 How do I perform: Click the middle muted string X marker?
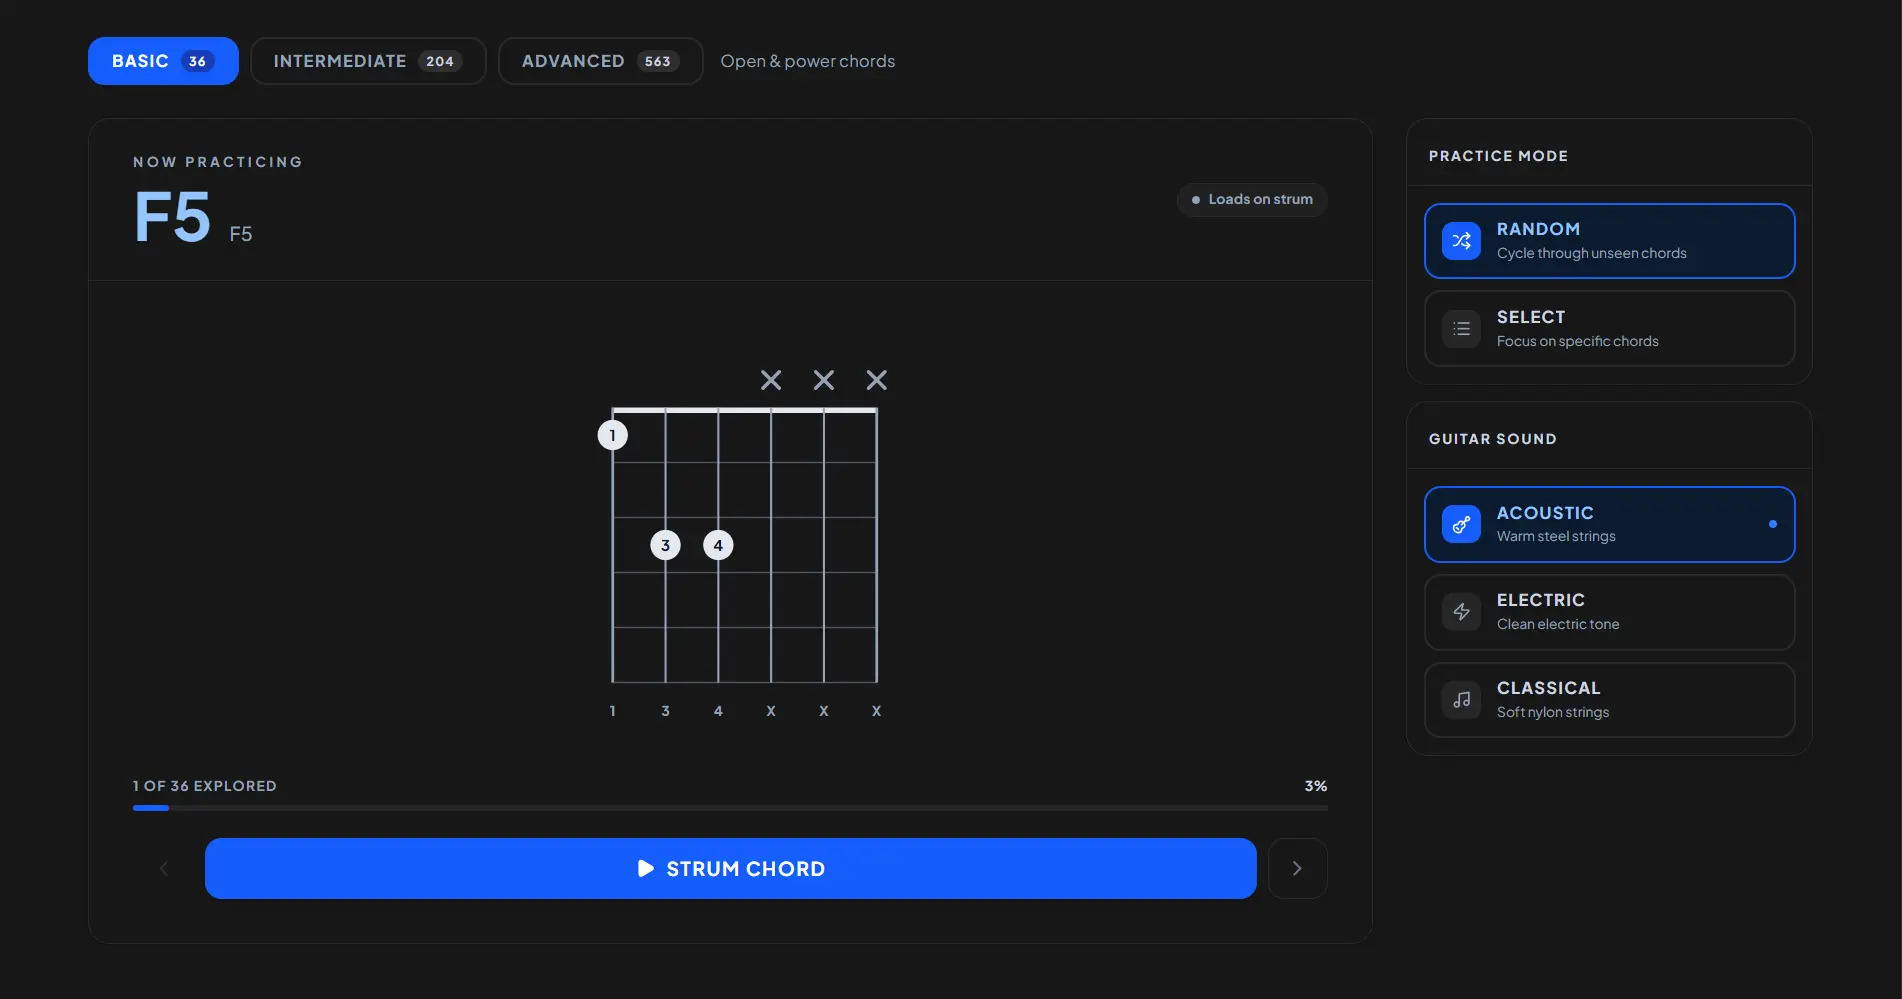(x=824, y=380)
